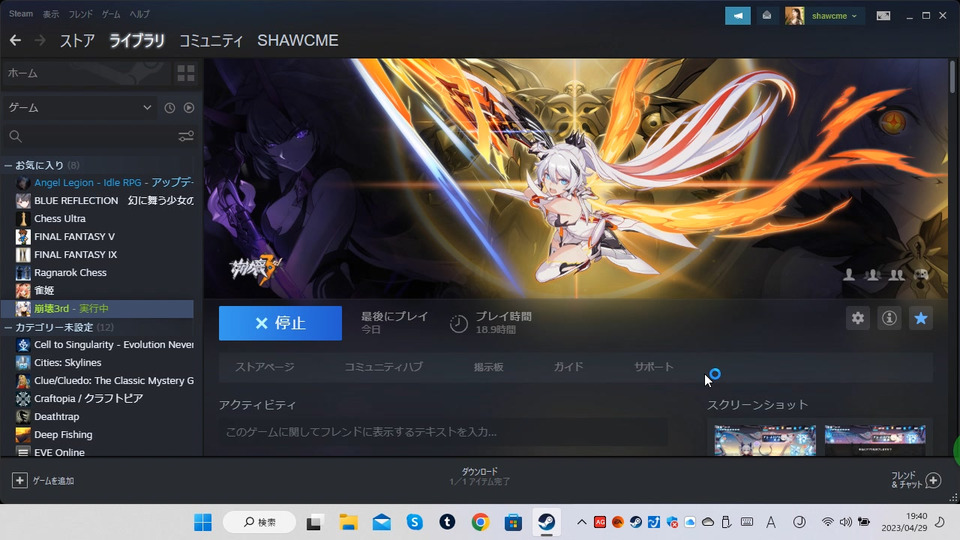The width and height of the screenshot is (960, 540).
Task: Open the ヘルプ menu
Action: [140, 13]
